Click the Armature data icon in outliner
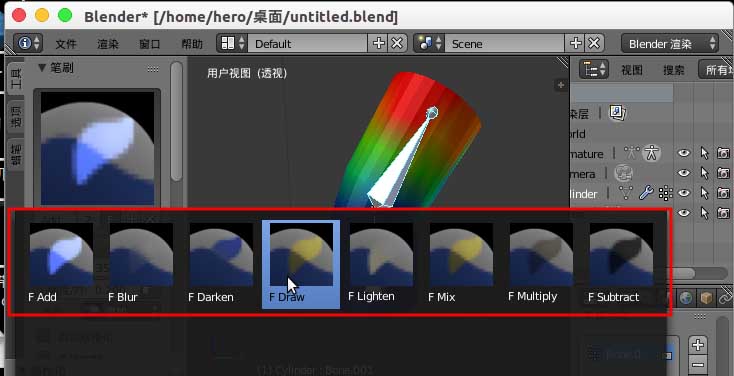This screenshot has width=734, height=376. (631, 154)
